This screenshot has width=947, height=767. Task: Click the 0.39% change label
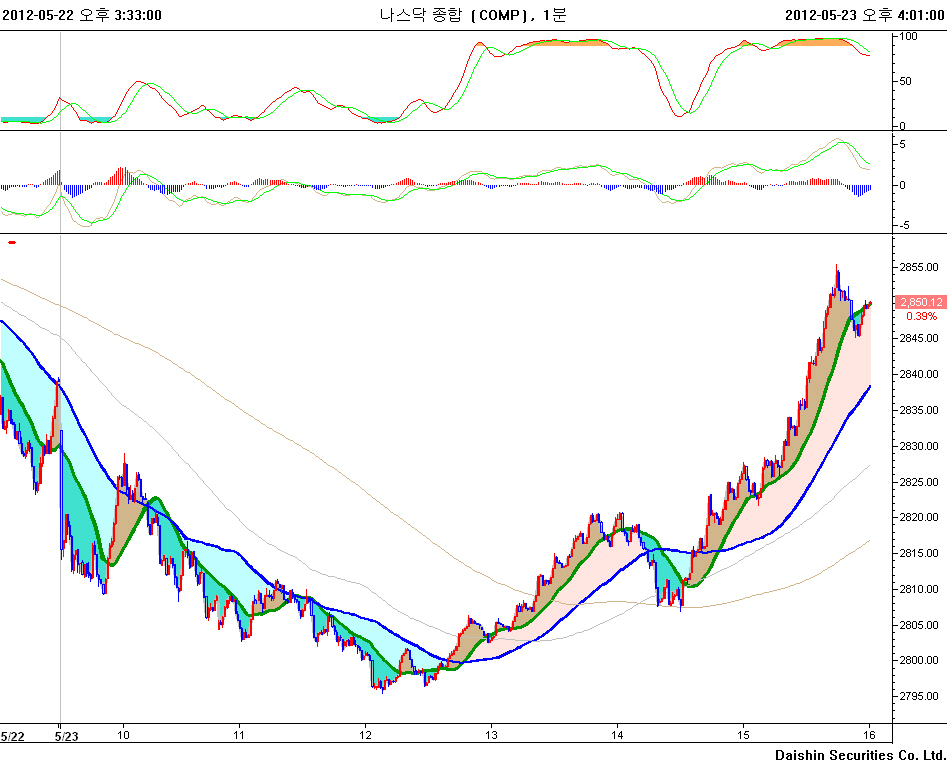[x=921, y=316]
